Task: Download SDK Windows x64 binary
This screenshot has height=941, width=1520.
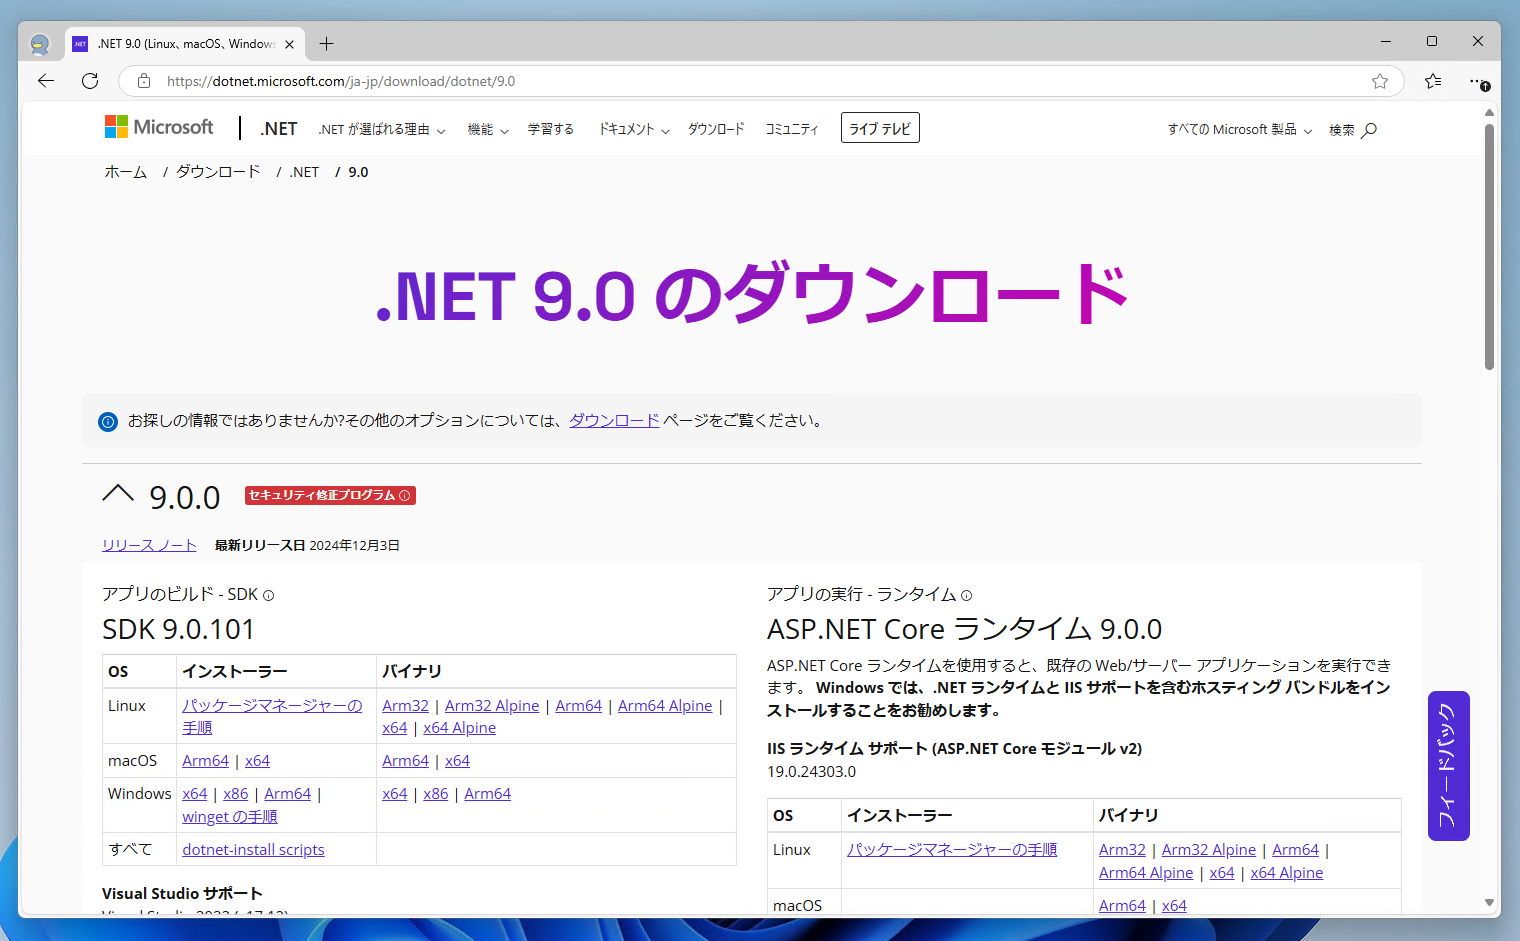Action: pyautogui.click(x=395, y=794)
